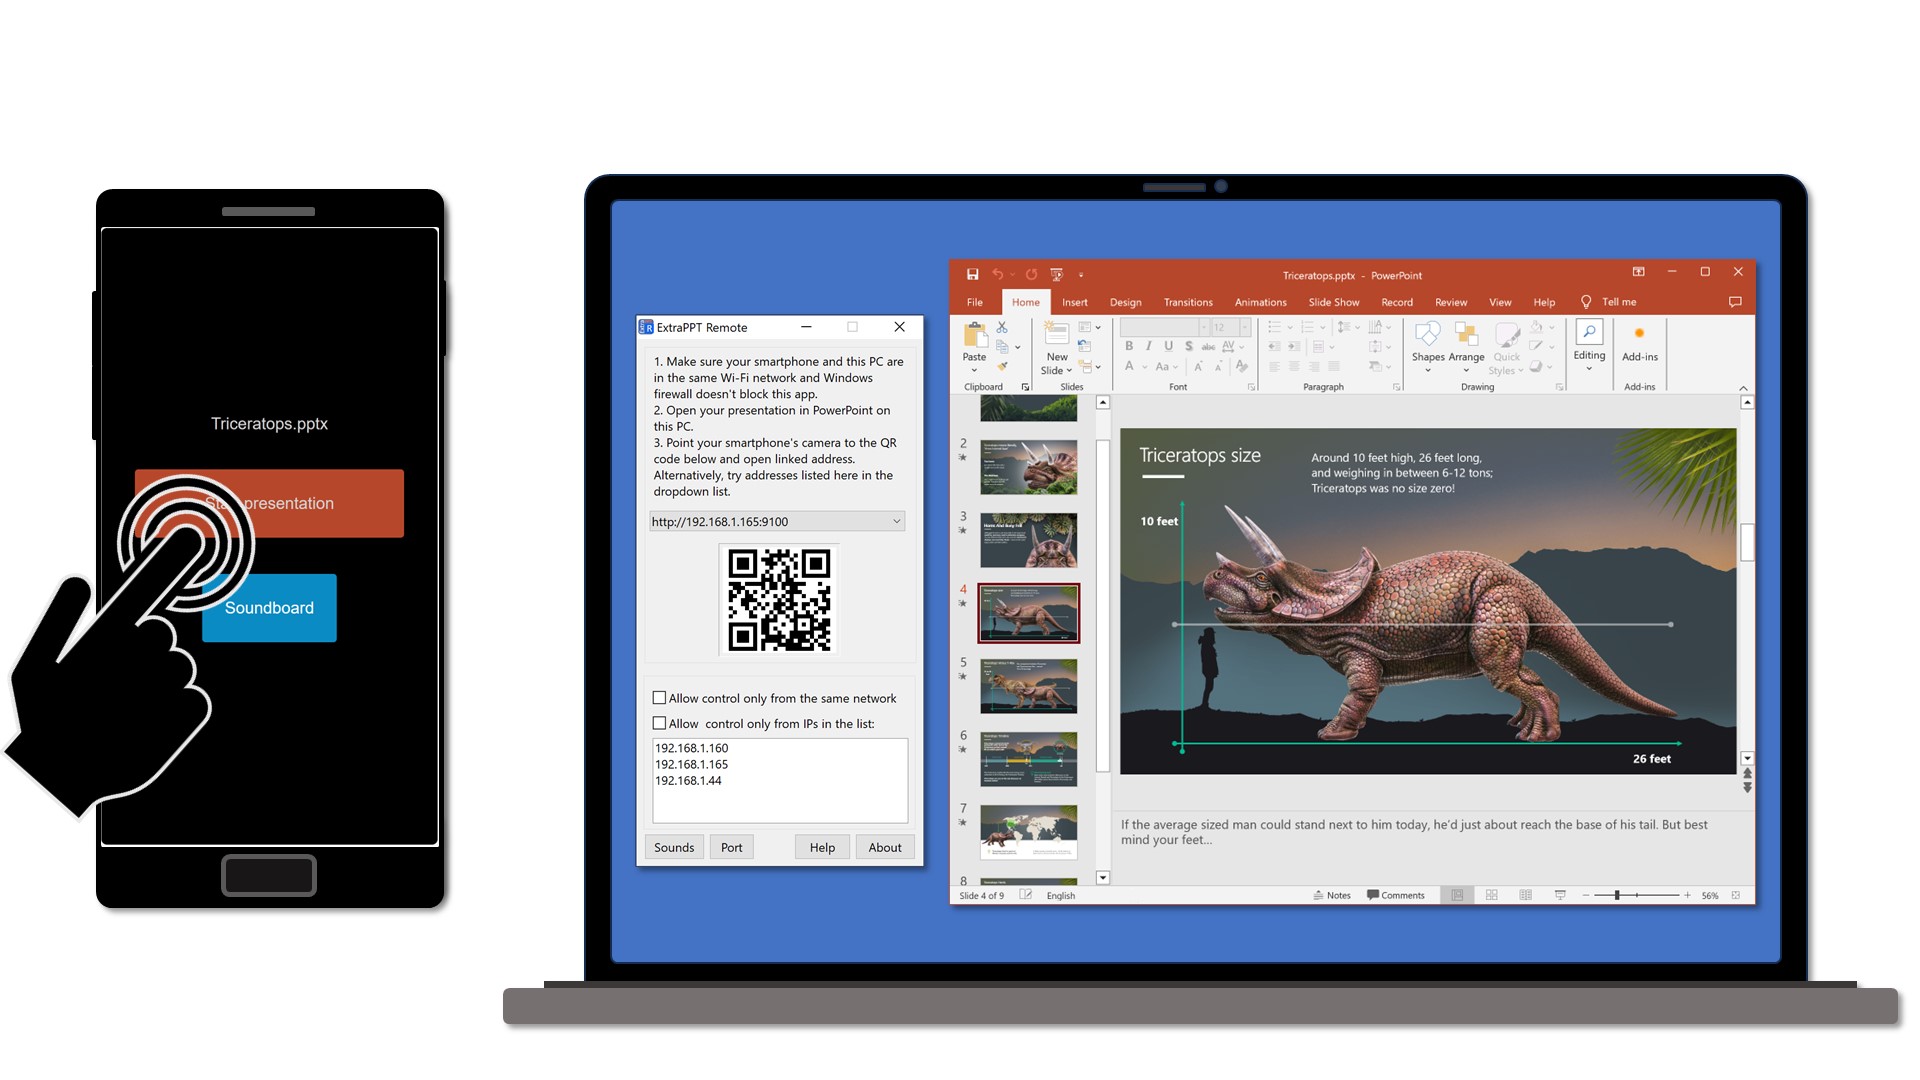Click the Copy icon in Clipboard group
The height and width of the screenshot is (1080, 1920).
click(1002, 347)
